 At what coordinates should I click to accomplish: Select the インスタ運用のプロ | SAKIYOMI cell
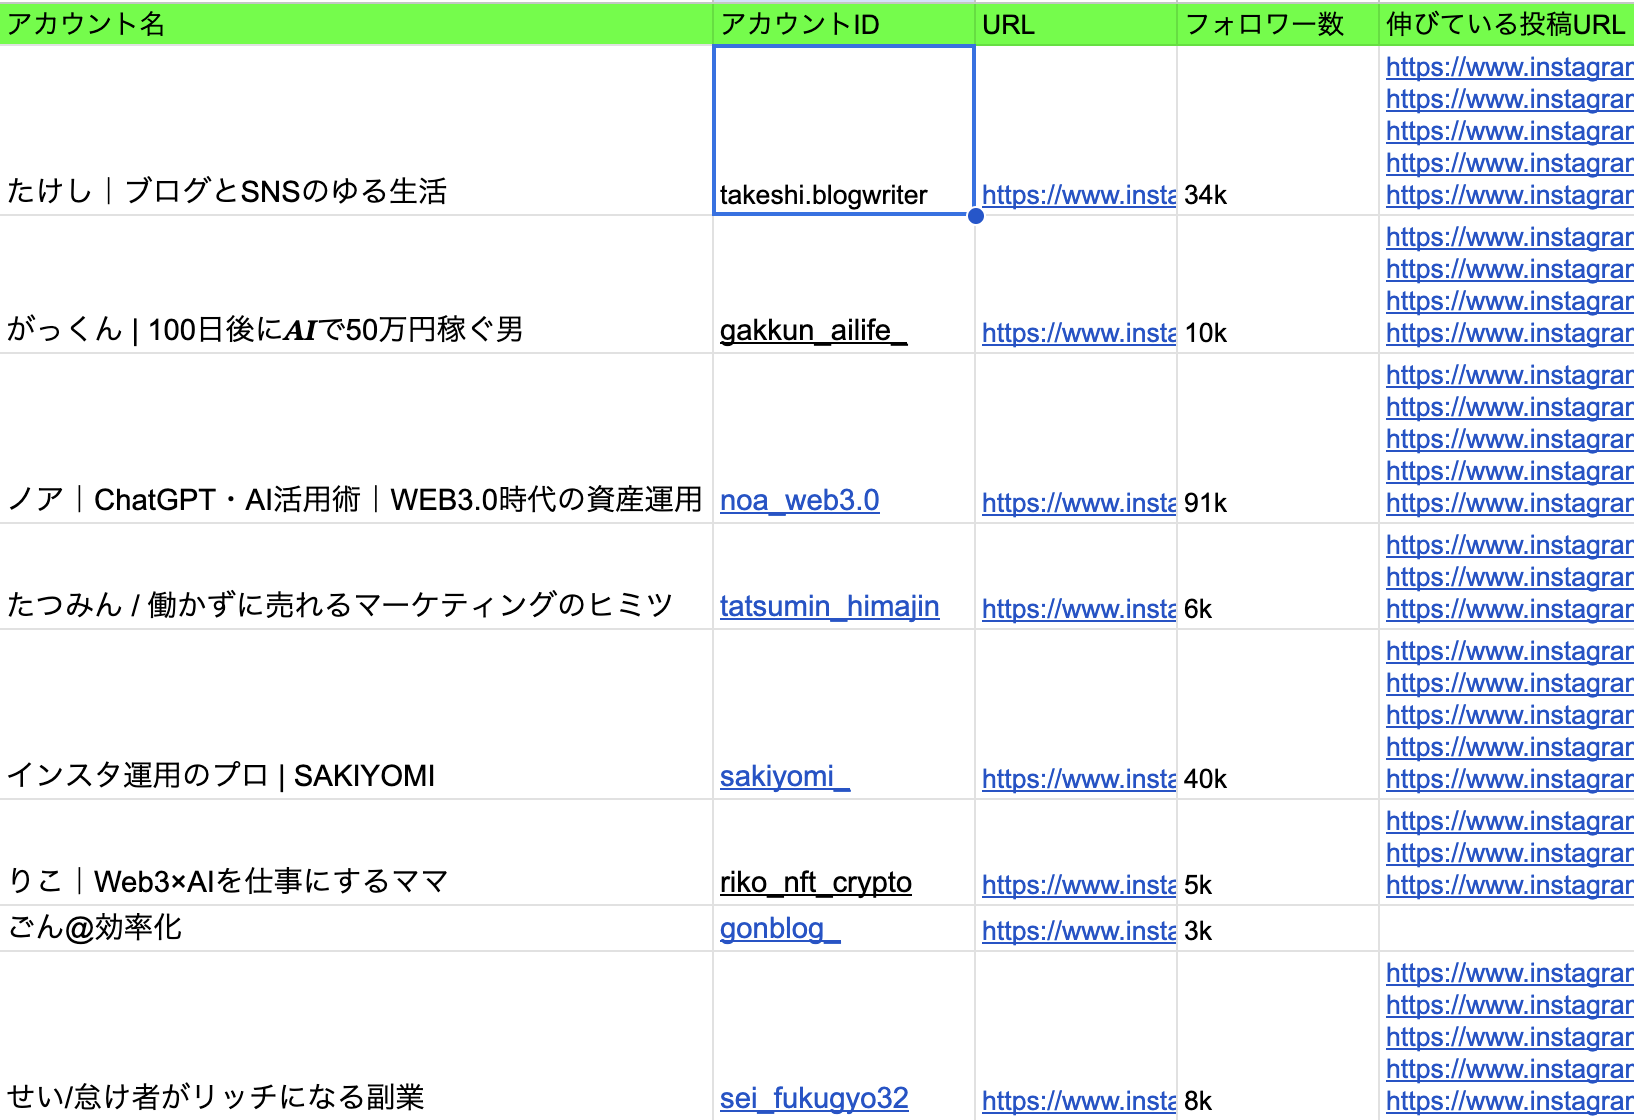pyautogui.click(x=356, y=715)
